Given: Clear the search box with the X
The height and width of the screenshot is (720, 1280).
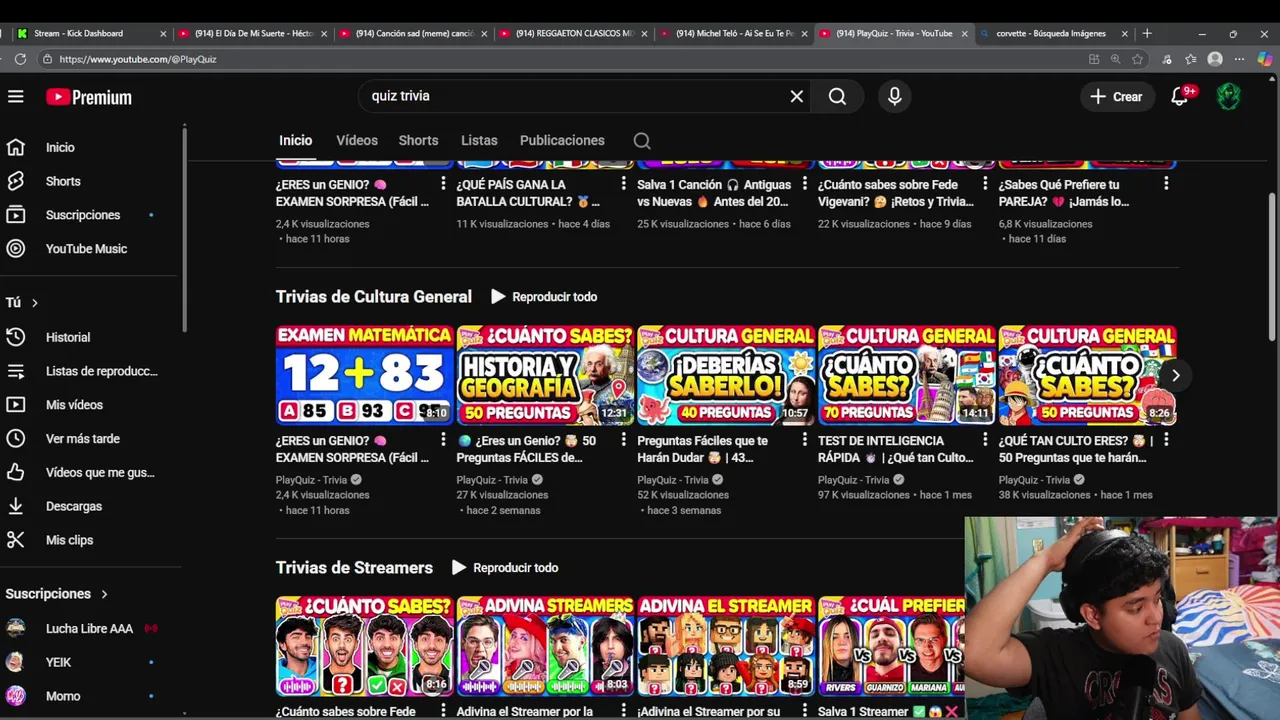Looking at the screenshot, I should point(796,96).
